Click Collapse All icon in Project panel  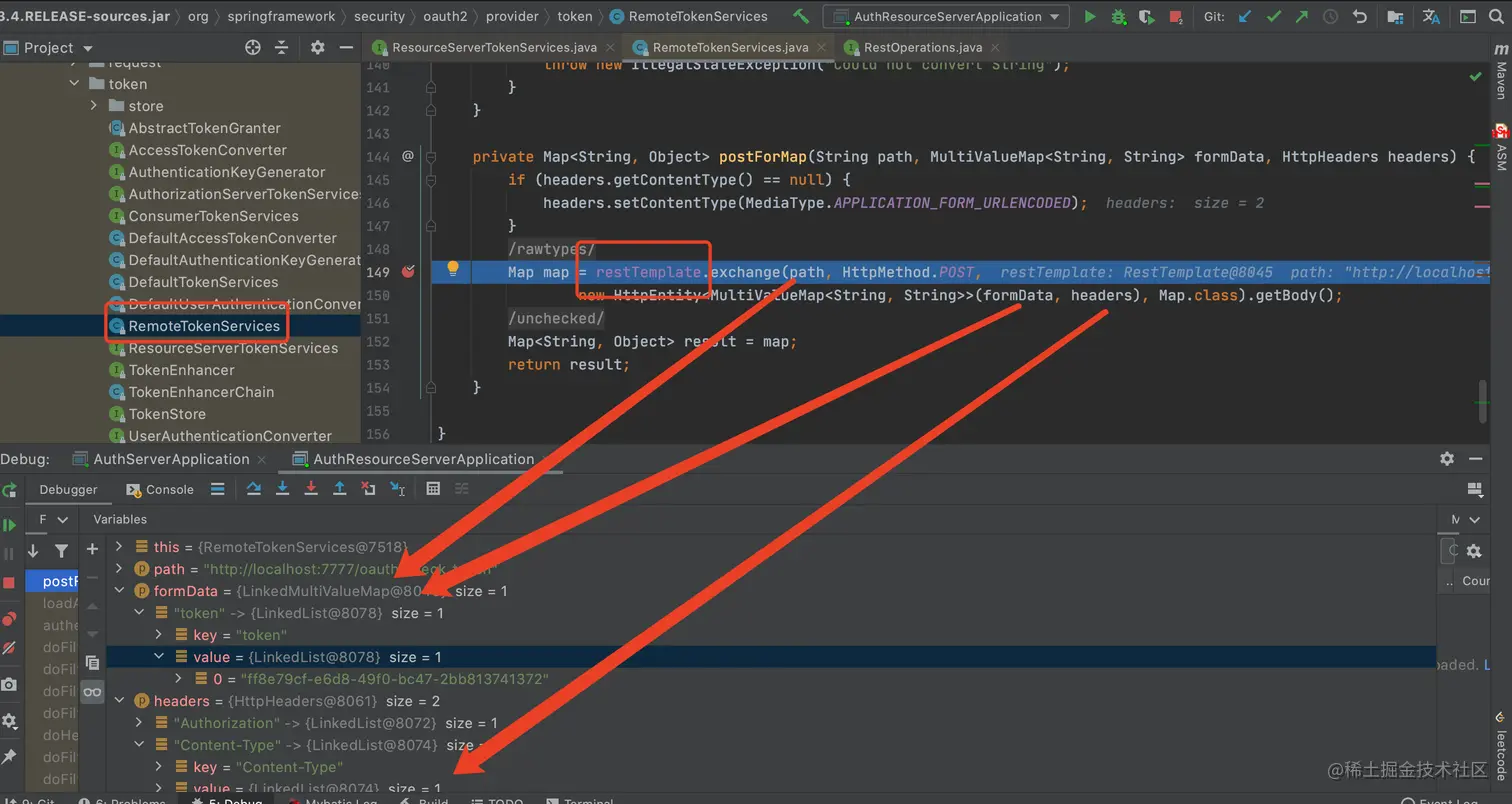click(282, 47)
